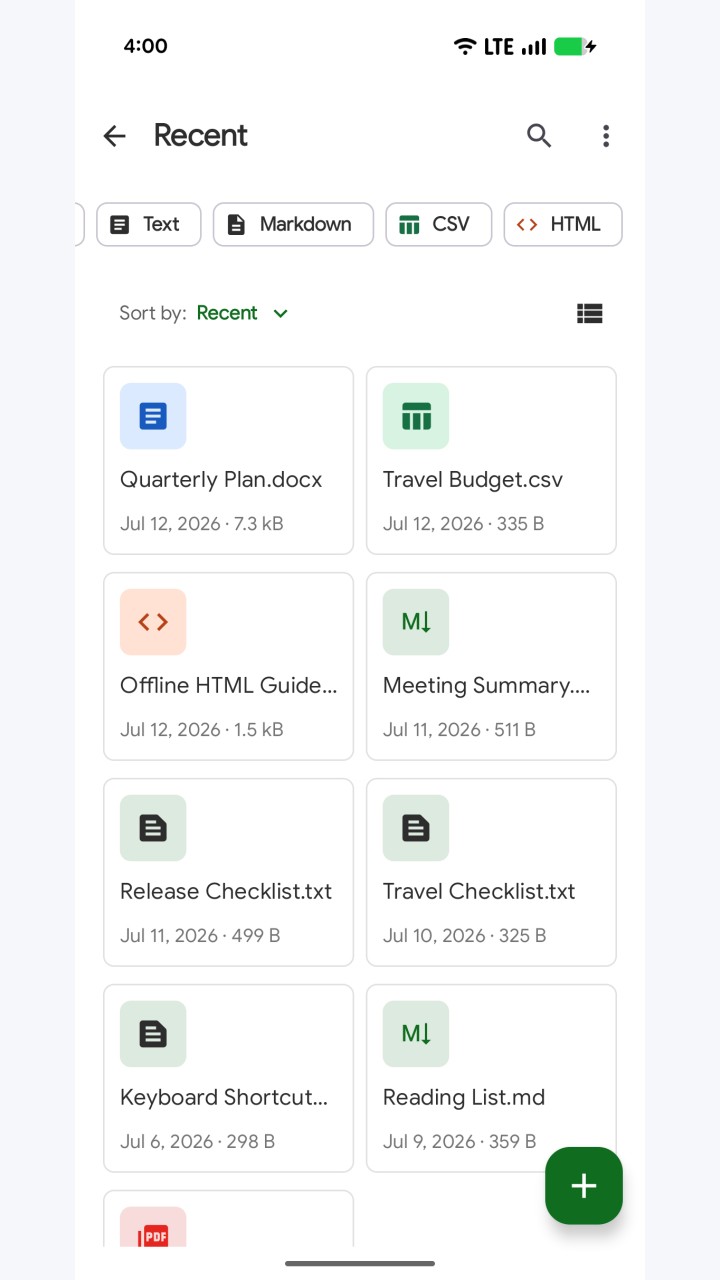Click the 'Jul 12, 2026 · 1.5 kB' details
The image size is (720, 1280).
202,730
